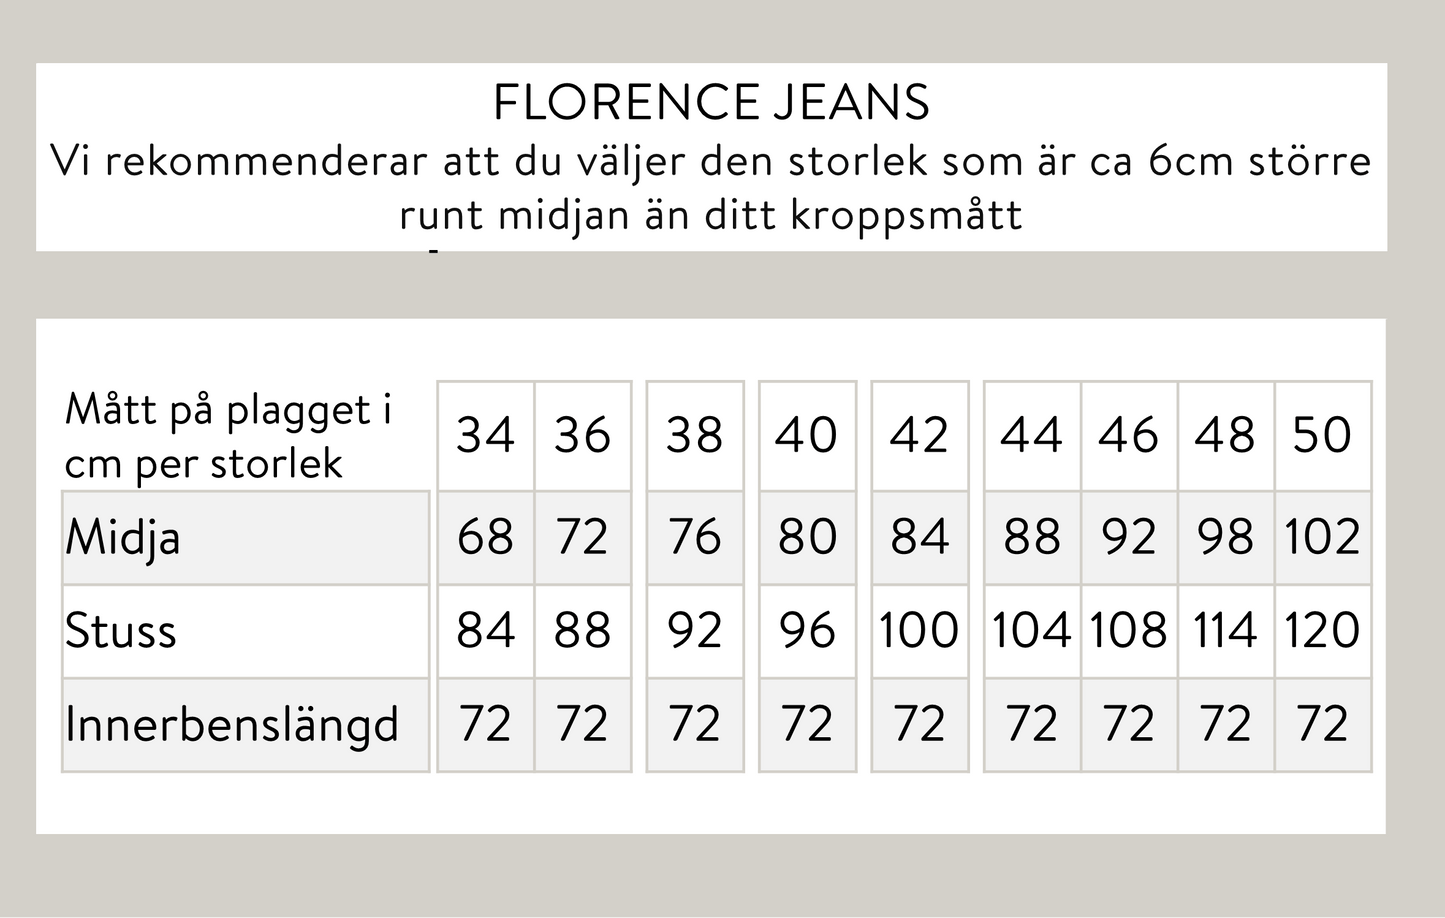Screen dimensions: 1445x918
Task: Click the Midja value 98 cell
Action: coord(1225,537)
